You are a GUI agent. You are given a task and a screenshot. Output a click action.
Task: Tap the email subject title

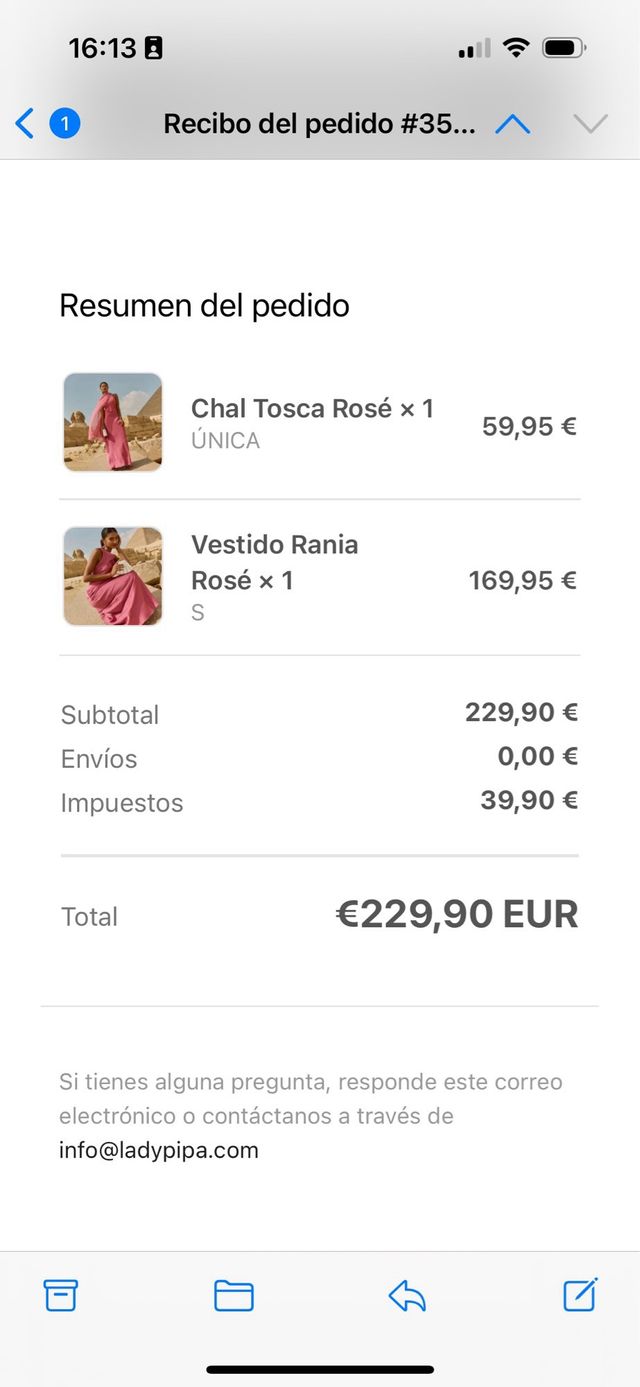(319, 124)
